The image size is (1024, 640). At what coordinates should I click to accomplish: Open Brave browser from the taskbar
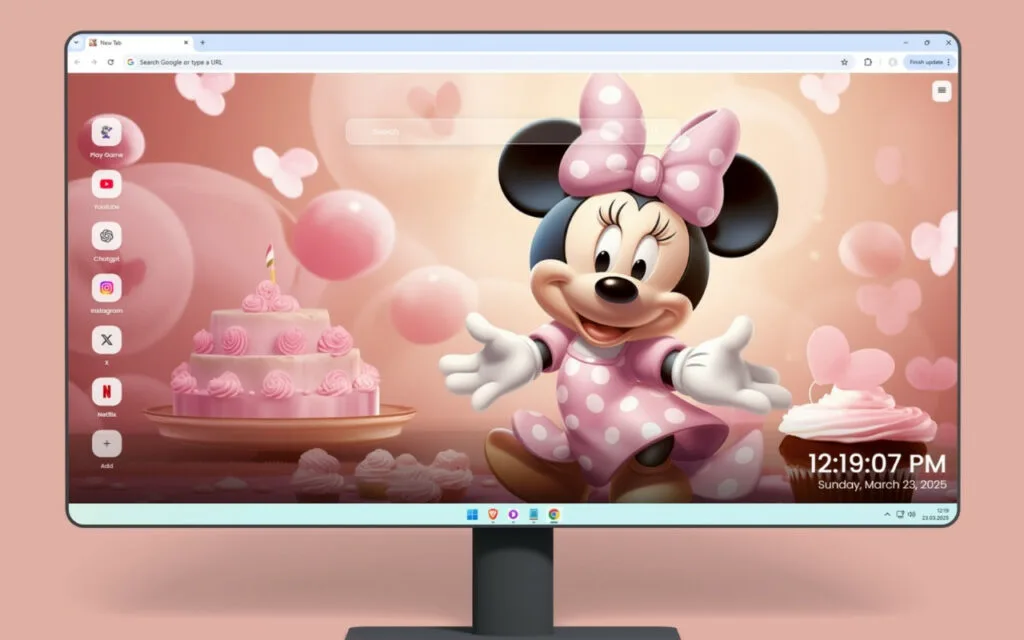tap(493, 515)
